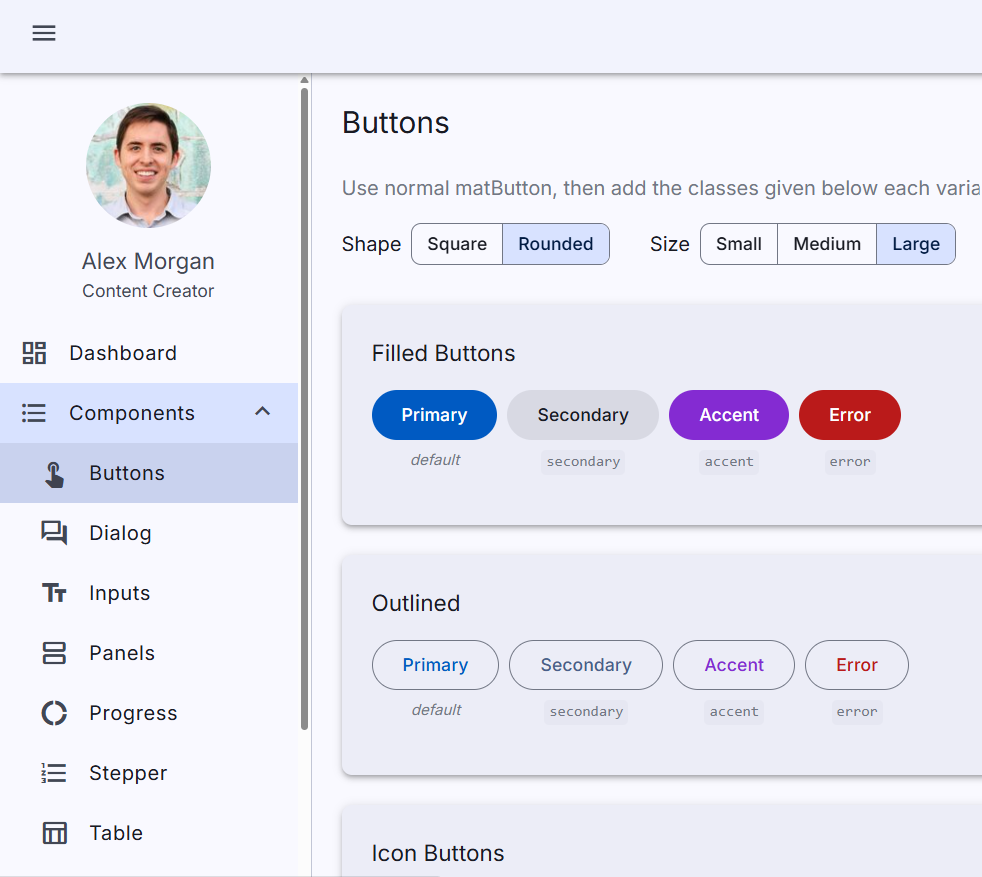Set button size to Medium

coord(827,244)
